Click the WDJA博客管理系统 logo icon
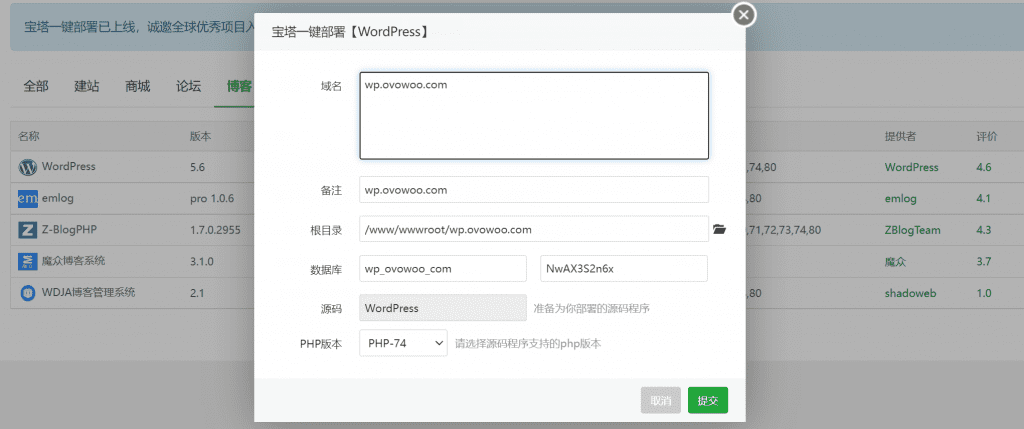Viewport: 1024px width, 429px height. [27, 293]
